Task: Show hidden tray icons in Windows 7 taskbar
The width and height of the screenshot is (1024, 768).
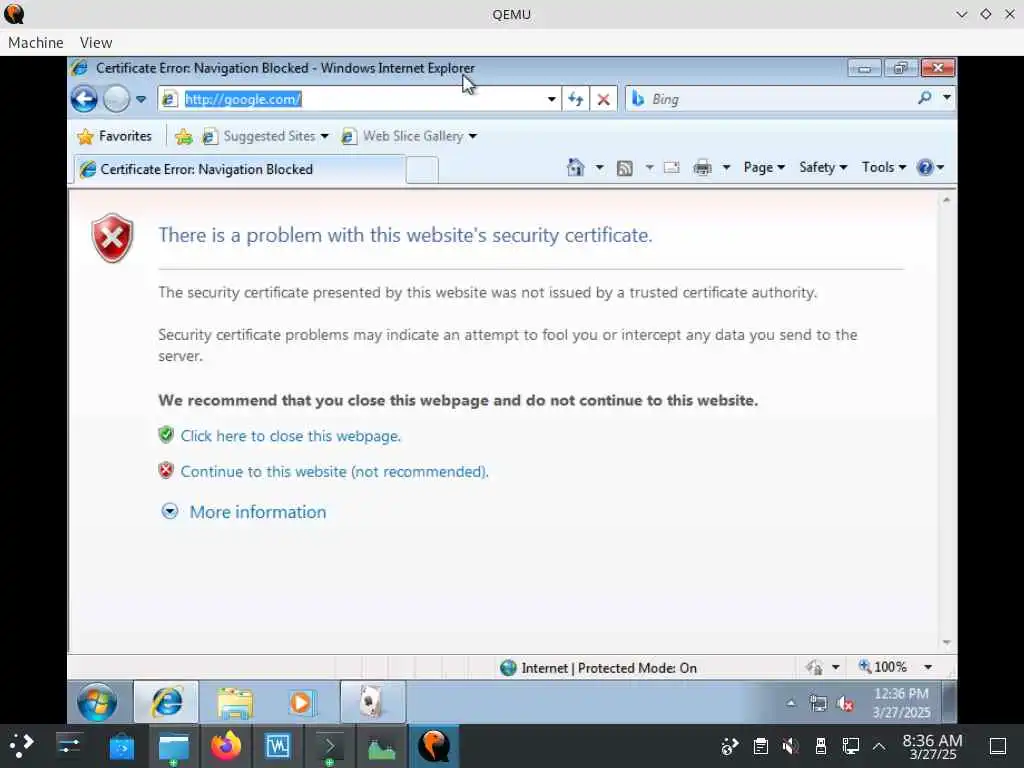Action: 791,703
